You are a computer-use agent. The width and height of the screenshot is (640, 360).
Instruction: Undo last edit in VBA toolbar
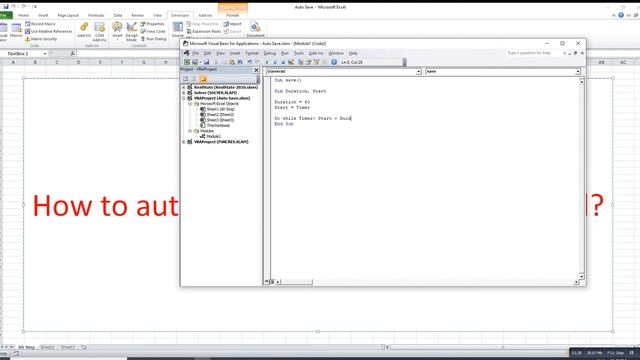249,62
